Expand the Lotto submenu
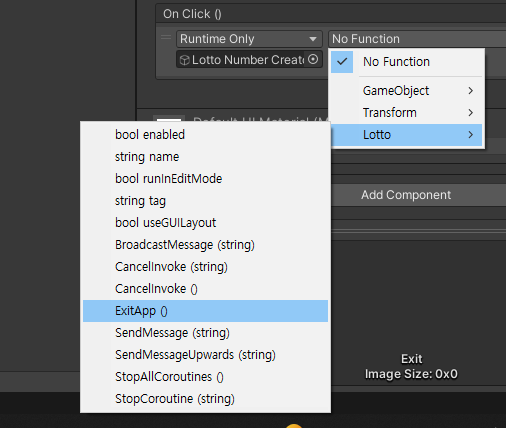This screenshot has width=506, height=428. pyautogui.click(x=407, y=135)
